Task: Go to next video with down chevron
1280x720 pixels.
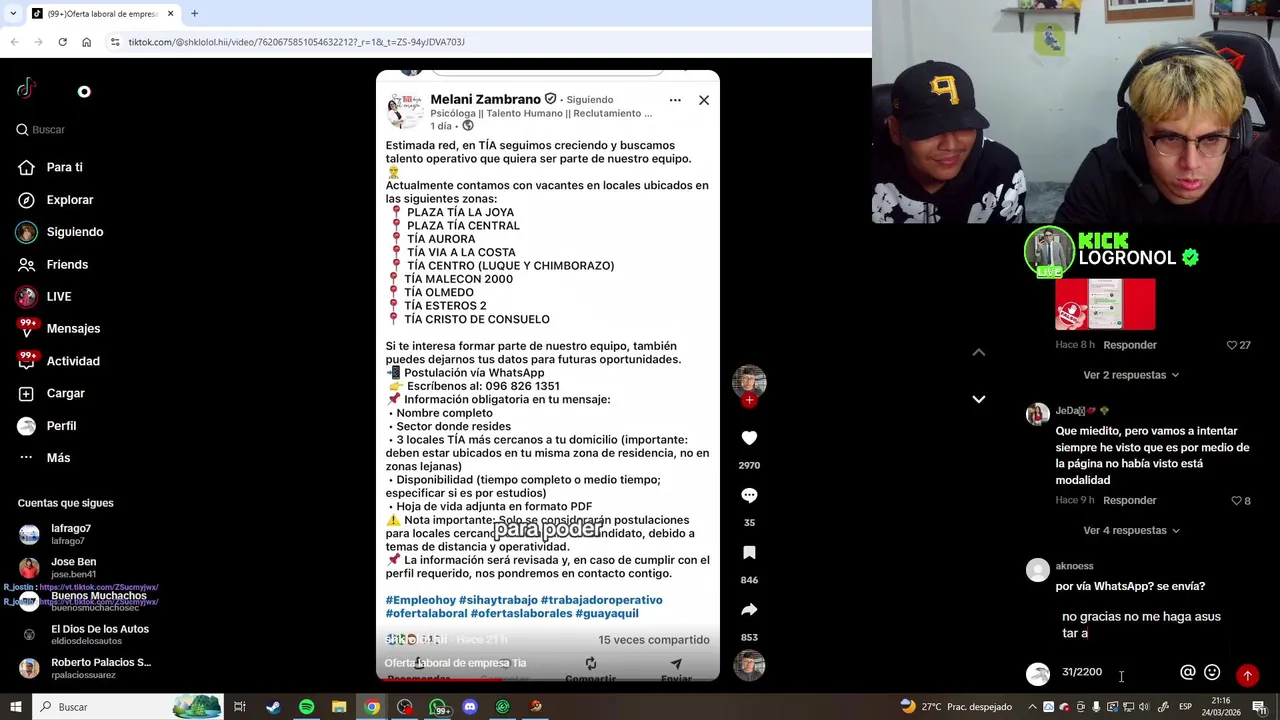Action: pos(979,399)
